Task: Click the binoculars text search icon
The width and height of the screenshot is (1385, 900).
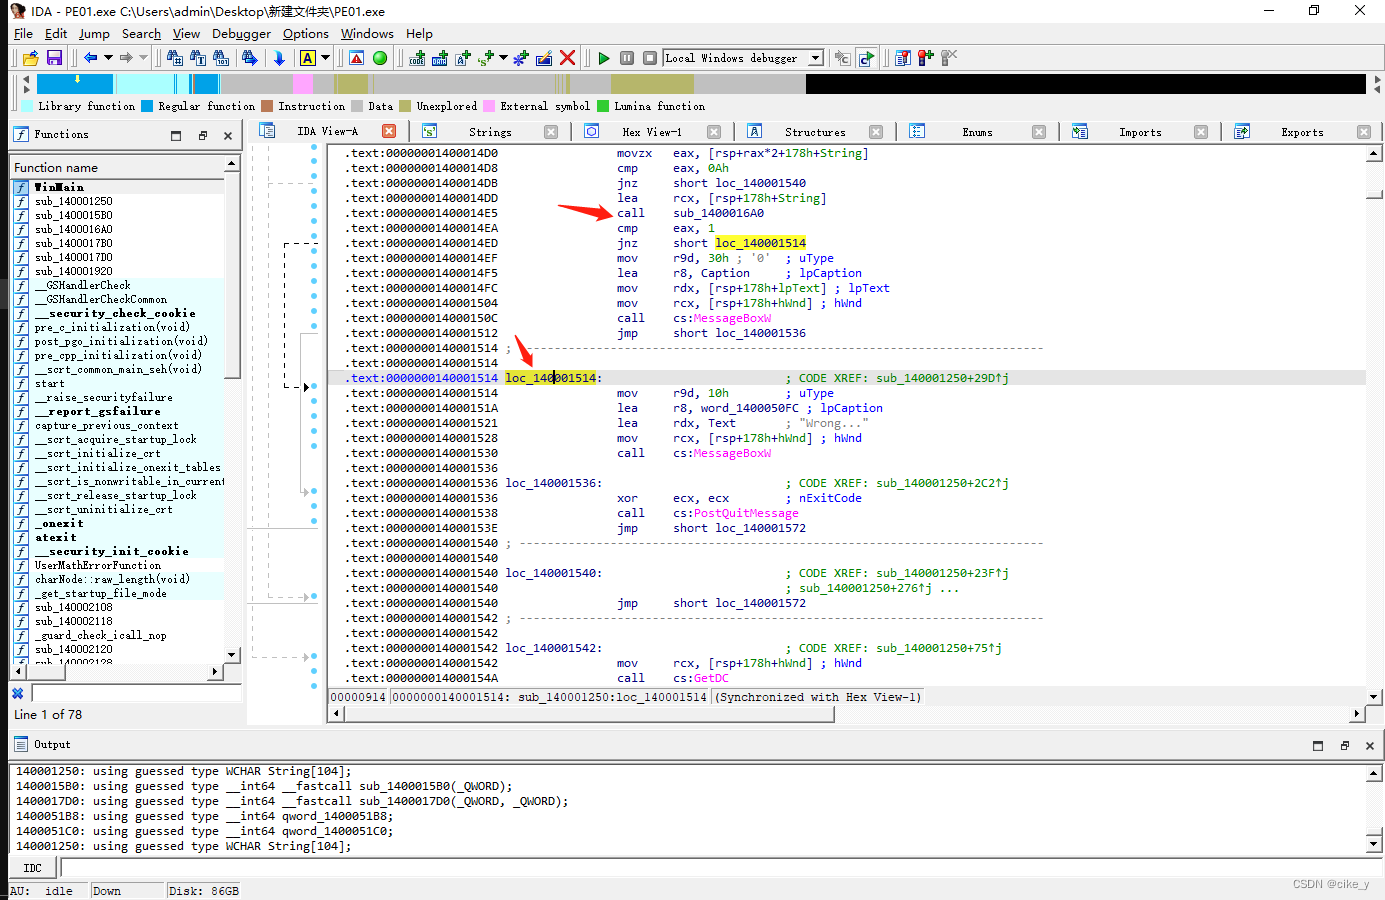Action: coord(197,58)
